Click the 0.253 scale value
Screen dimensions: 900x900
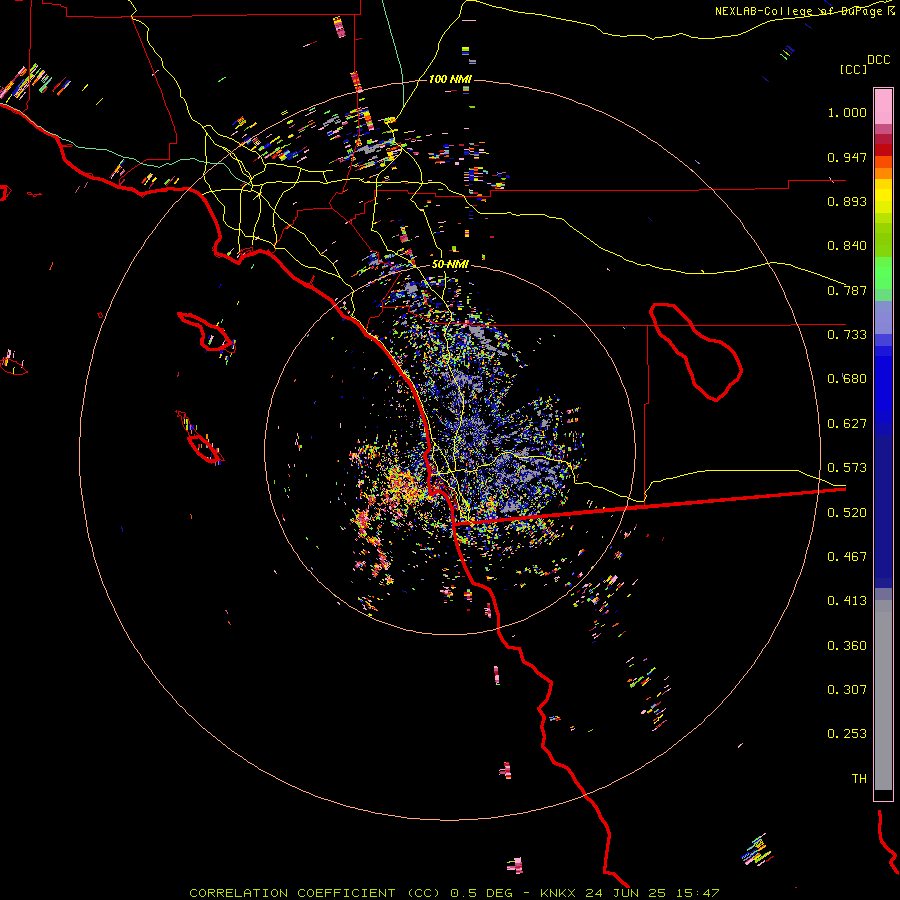pos(847,734)
